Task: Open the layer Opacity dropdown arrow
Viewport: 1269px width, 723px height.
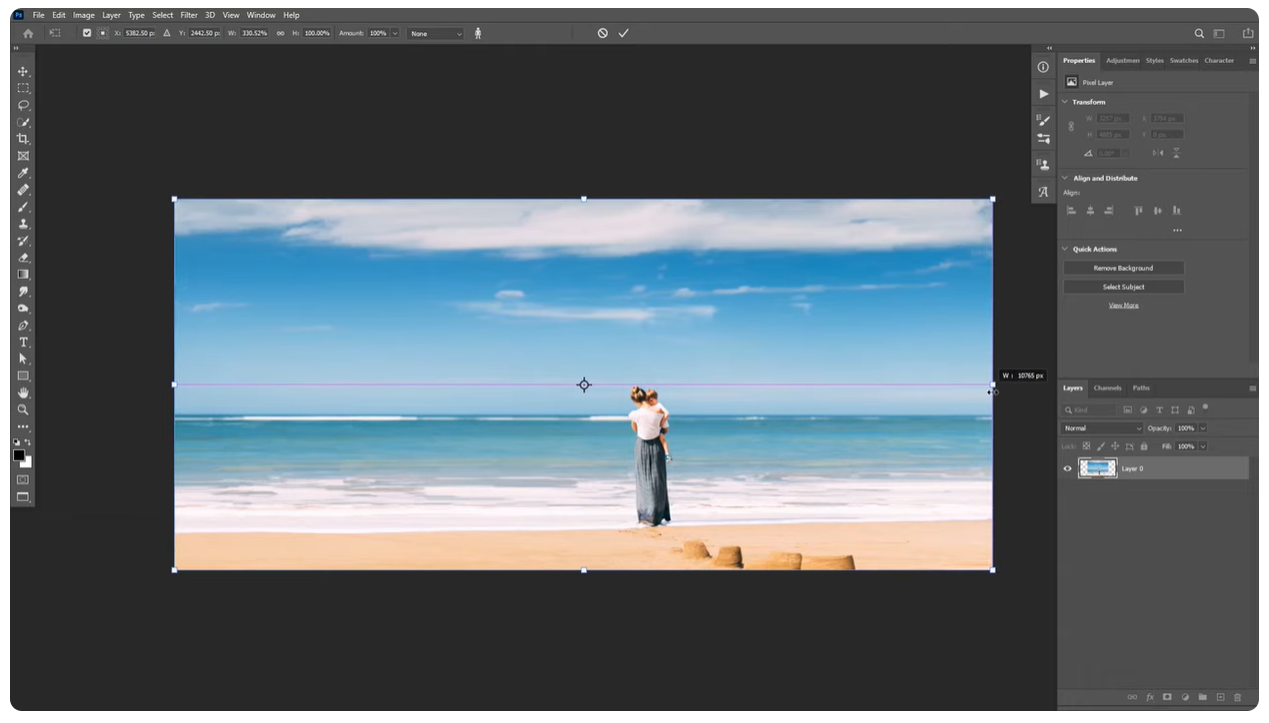Action: point(1202,428)
